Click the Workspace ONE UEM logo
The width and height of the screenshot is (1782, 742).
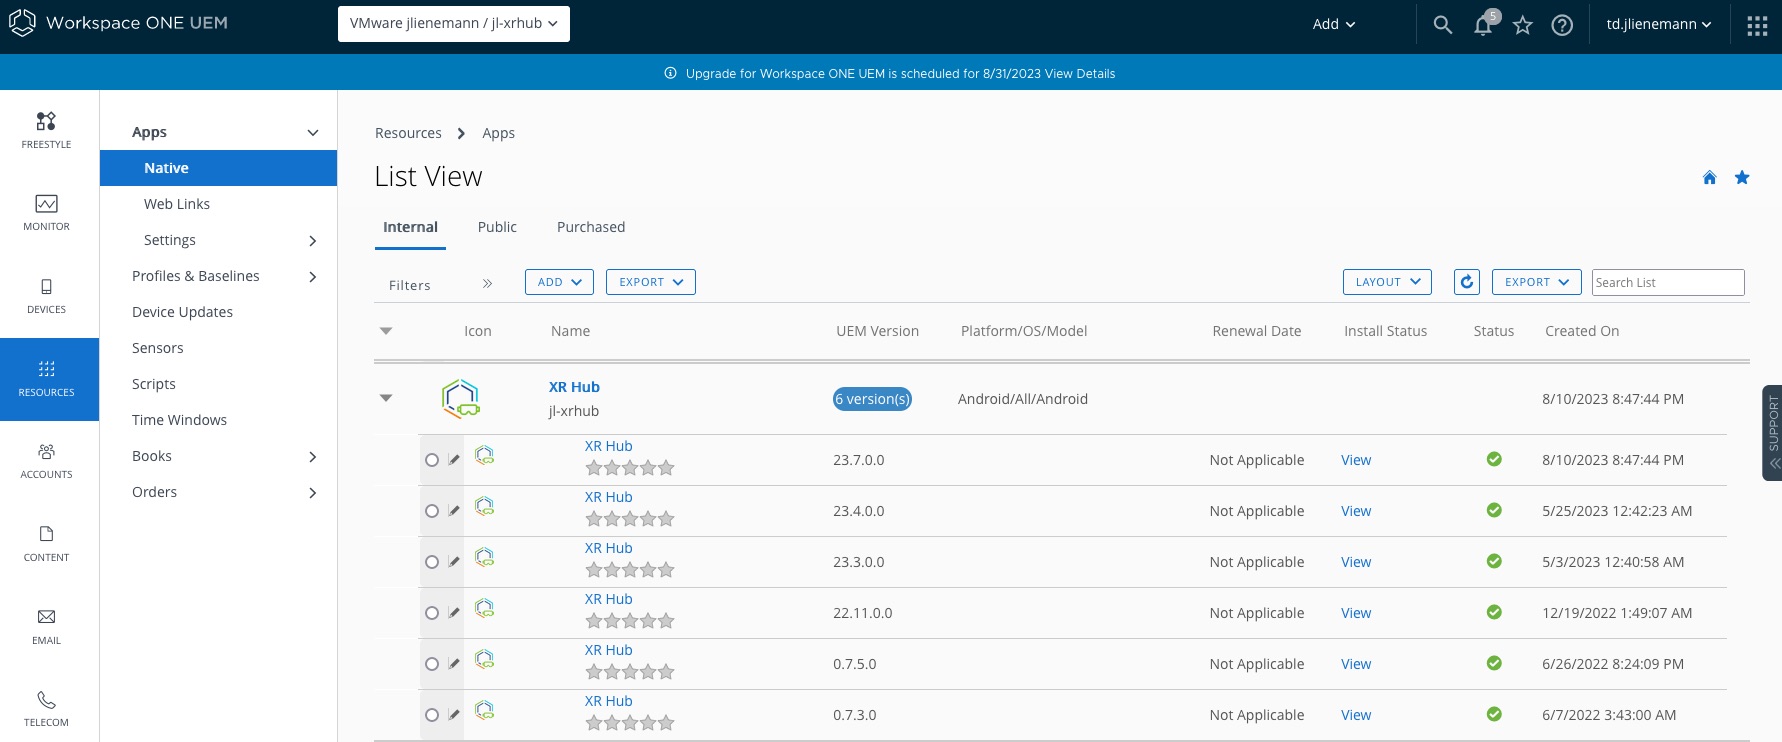[x=118, y=23]
